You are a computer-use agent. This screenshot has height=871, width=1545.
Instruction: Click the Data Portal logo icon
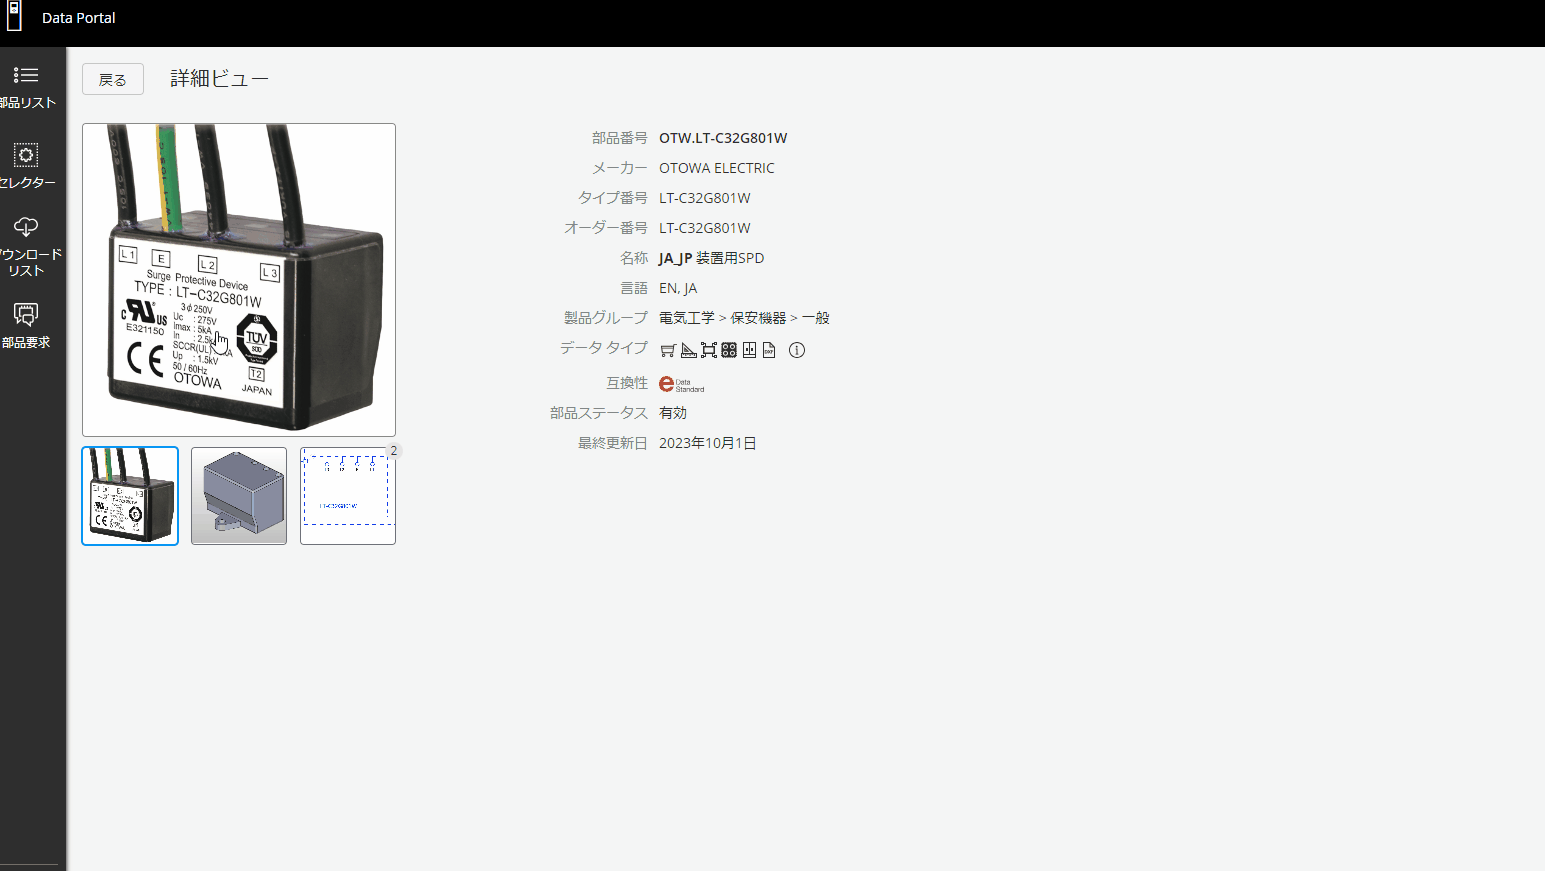(x=15, y=16)
